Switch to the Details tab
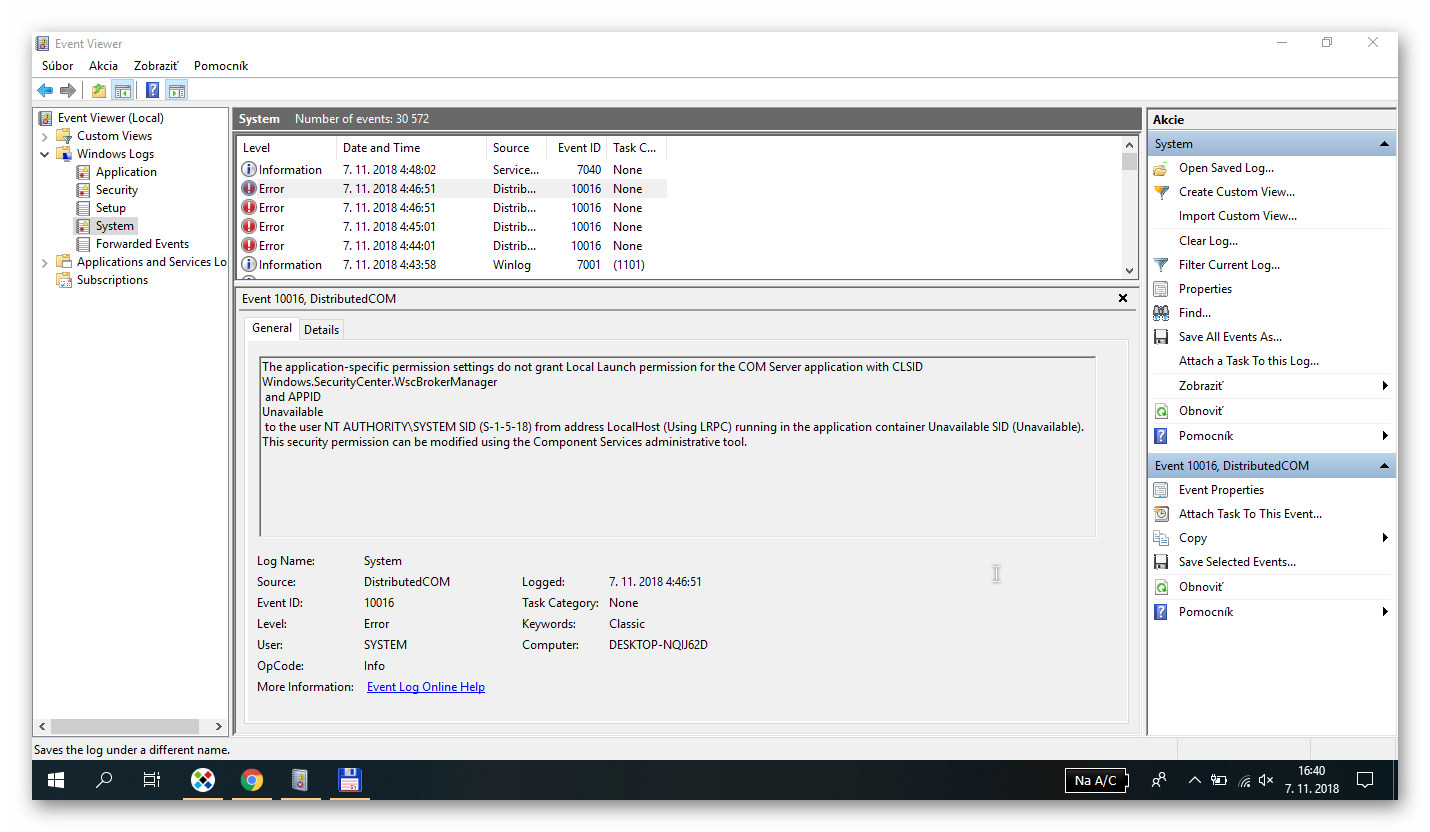The image size is (1430, 832). click(x=321, y=329)
